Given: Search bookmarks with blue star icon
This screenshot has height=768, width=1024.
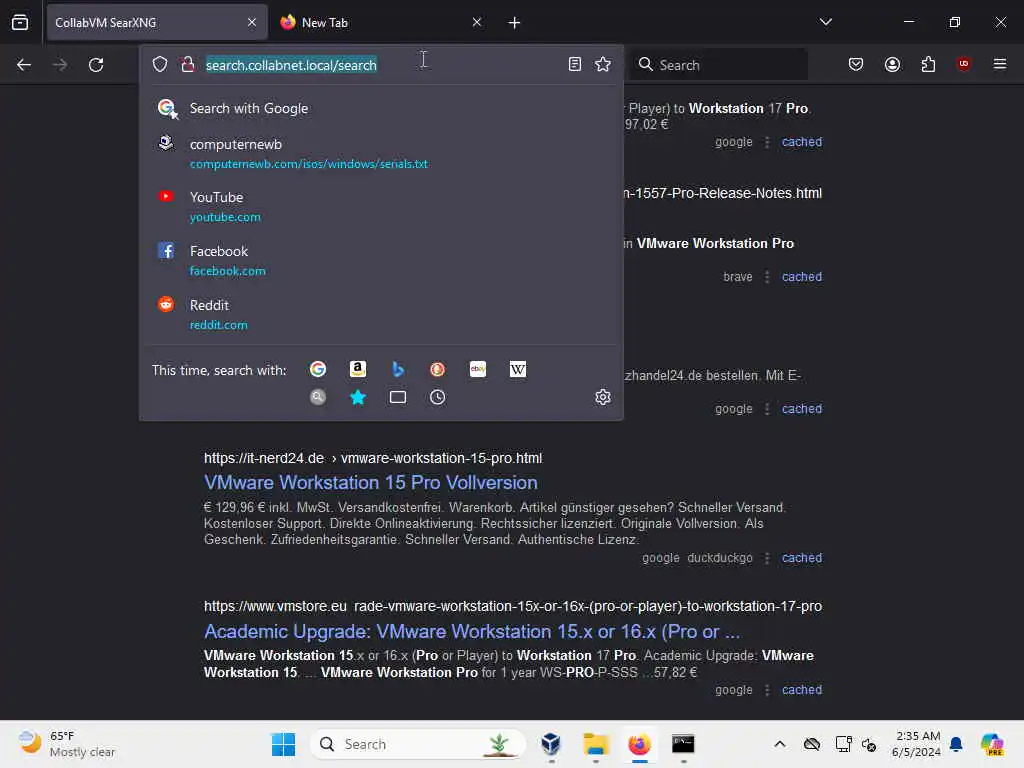Looking at the screenshot, I should point(358,397).
